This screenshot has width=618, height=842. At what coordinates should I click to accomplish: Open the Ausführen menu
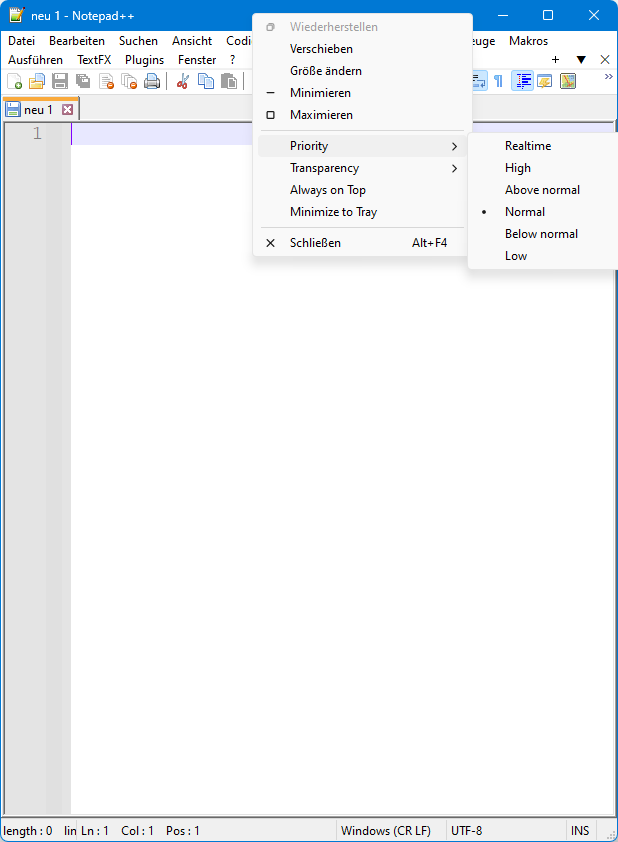coord(35,60)
